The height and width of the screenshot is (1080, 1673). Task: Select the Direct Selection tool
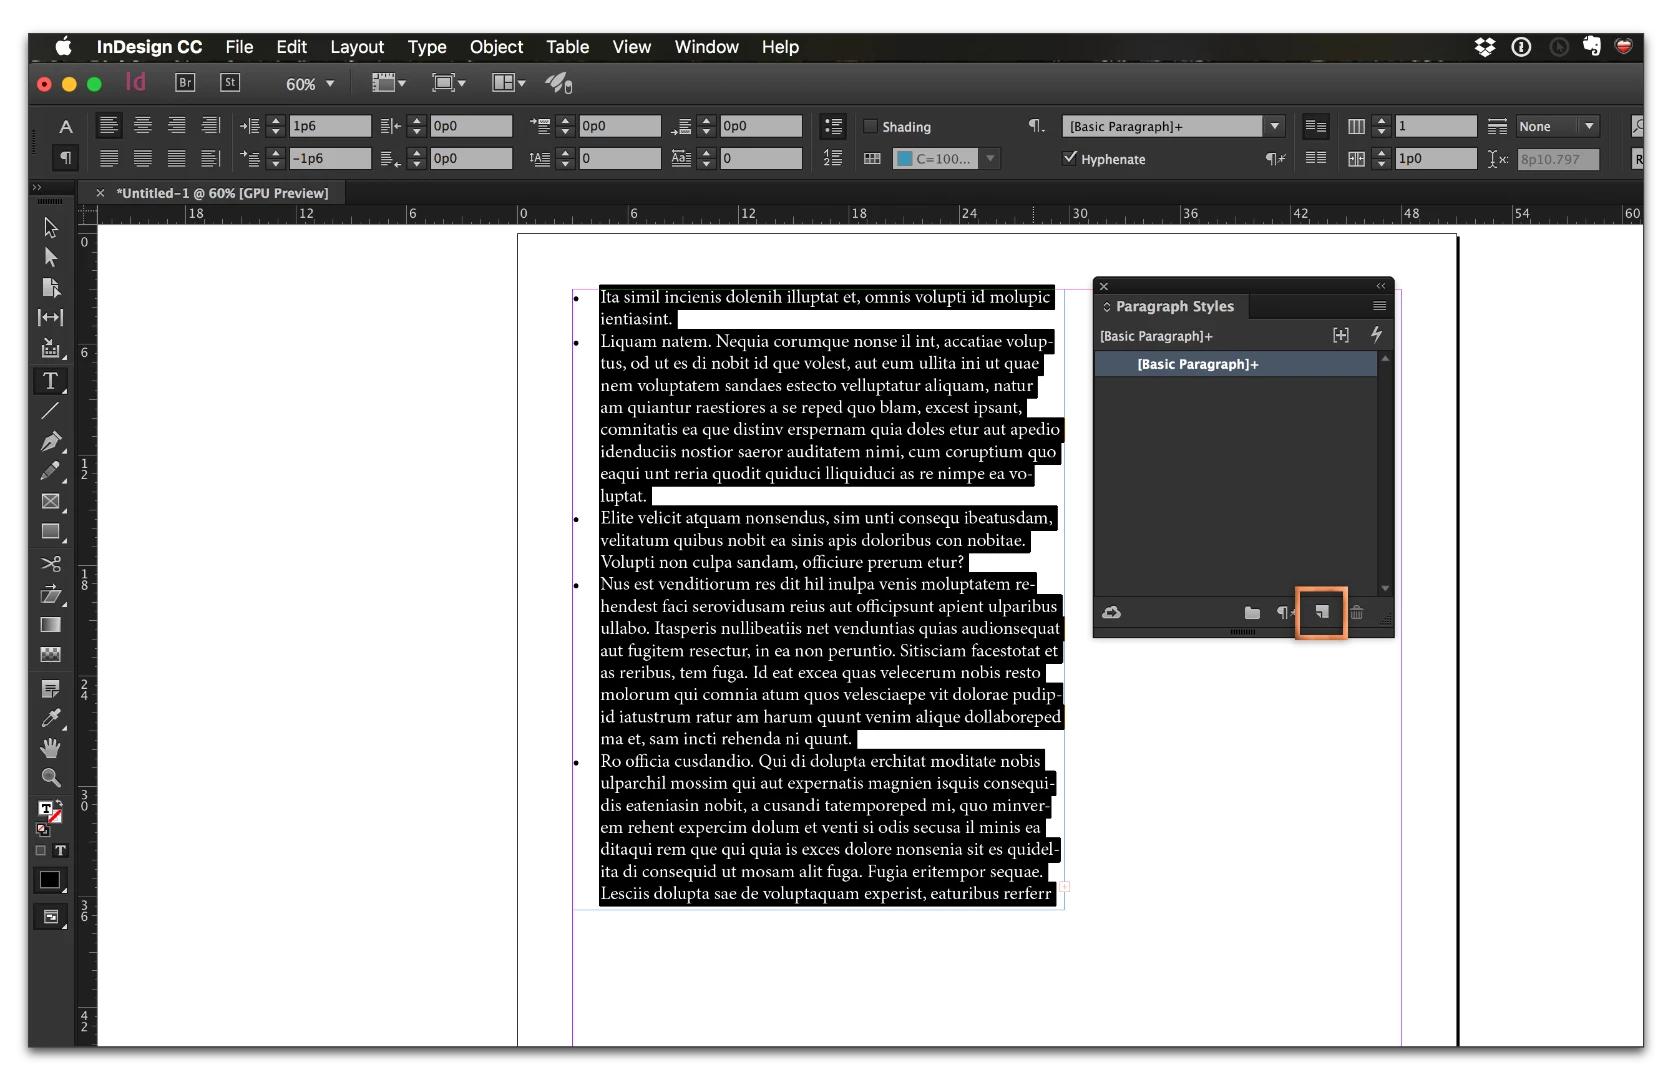point(50,258)
